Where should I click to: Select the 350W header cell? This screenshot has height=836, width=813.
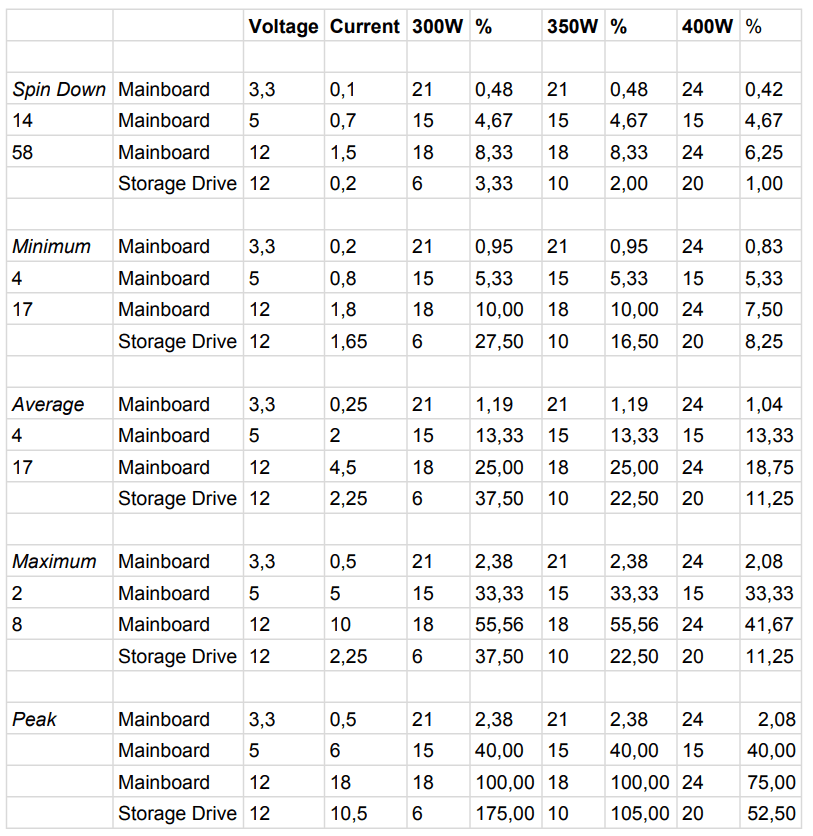pyautogui.click(x=573, y=27)
